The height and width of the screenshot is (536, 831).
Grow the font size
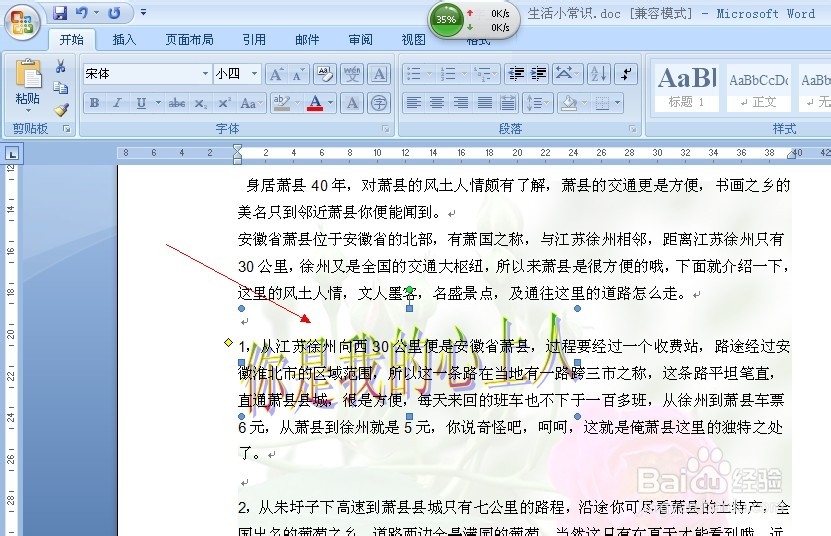(276, 74)
